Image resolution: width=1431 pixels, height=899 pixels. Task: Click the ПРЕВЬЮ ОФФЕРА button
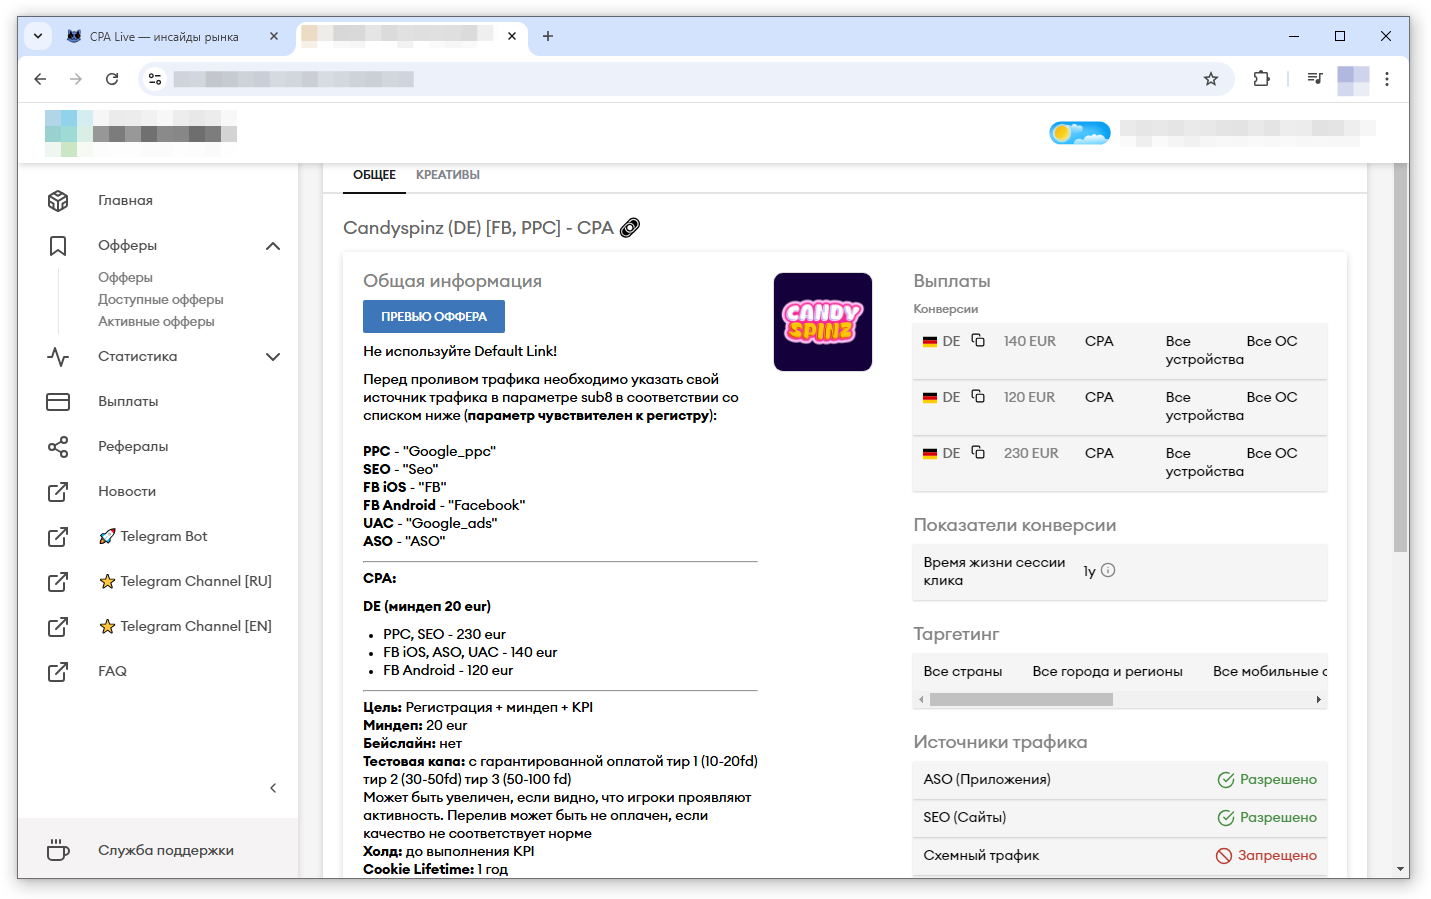434,316
